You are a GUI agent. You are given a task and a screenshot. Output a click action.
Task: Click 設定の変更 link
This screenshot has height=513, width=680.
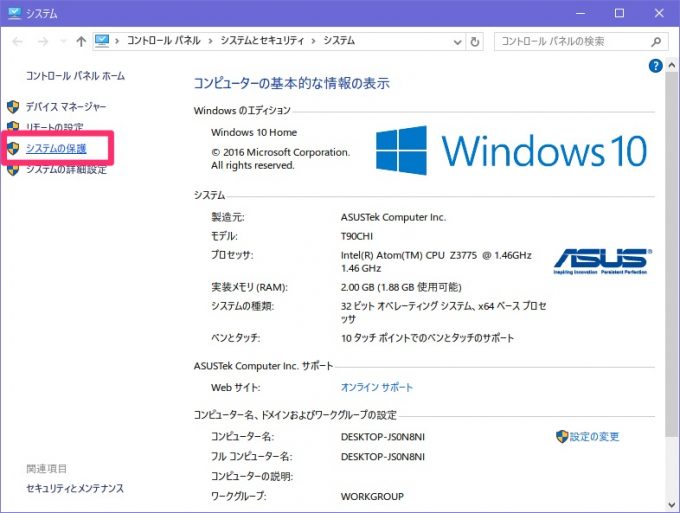[595, 437]
